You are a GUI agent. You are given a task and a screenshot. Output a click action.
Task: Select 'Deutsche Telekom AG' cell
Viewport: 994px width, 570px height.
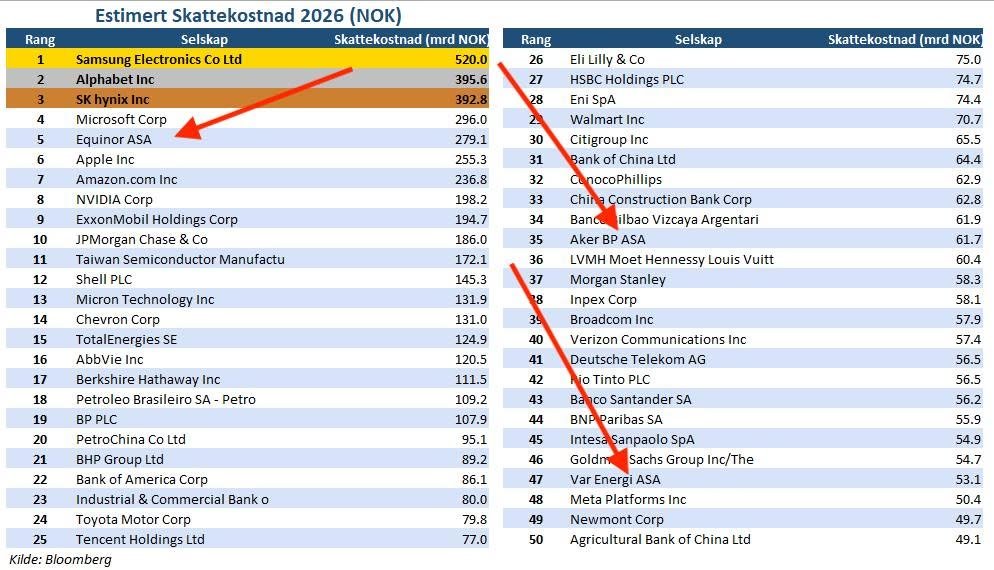(637, 359)
